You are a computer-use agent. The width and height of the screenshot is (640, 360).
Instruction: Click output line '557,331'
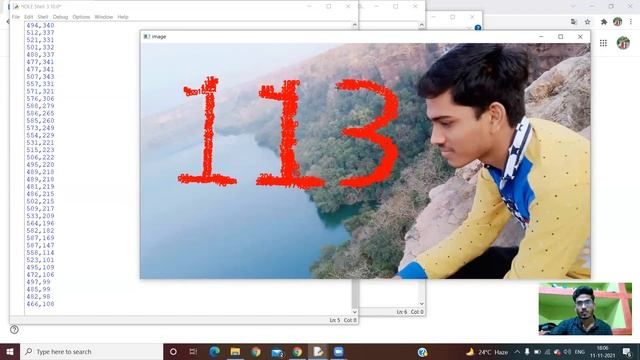(40, 84)
